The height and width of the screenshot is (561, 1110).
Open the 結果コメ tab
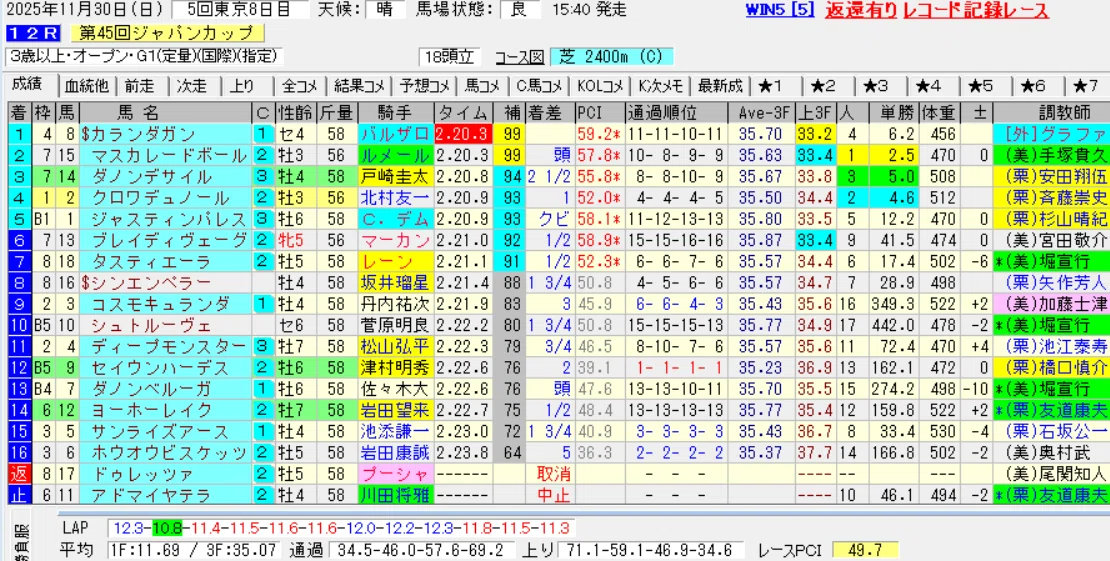359,86
